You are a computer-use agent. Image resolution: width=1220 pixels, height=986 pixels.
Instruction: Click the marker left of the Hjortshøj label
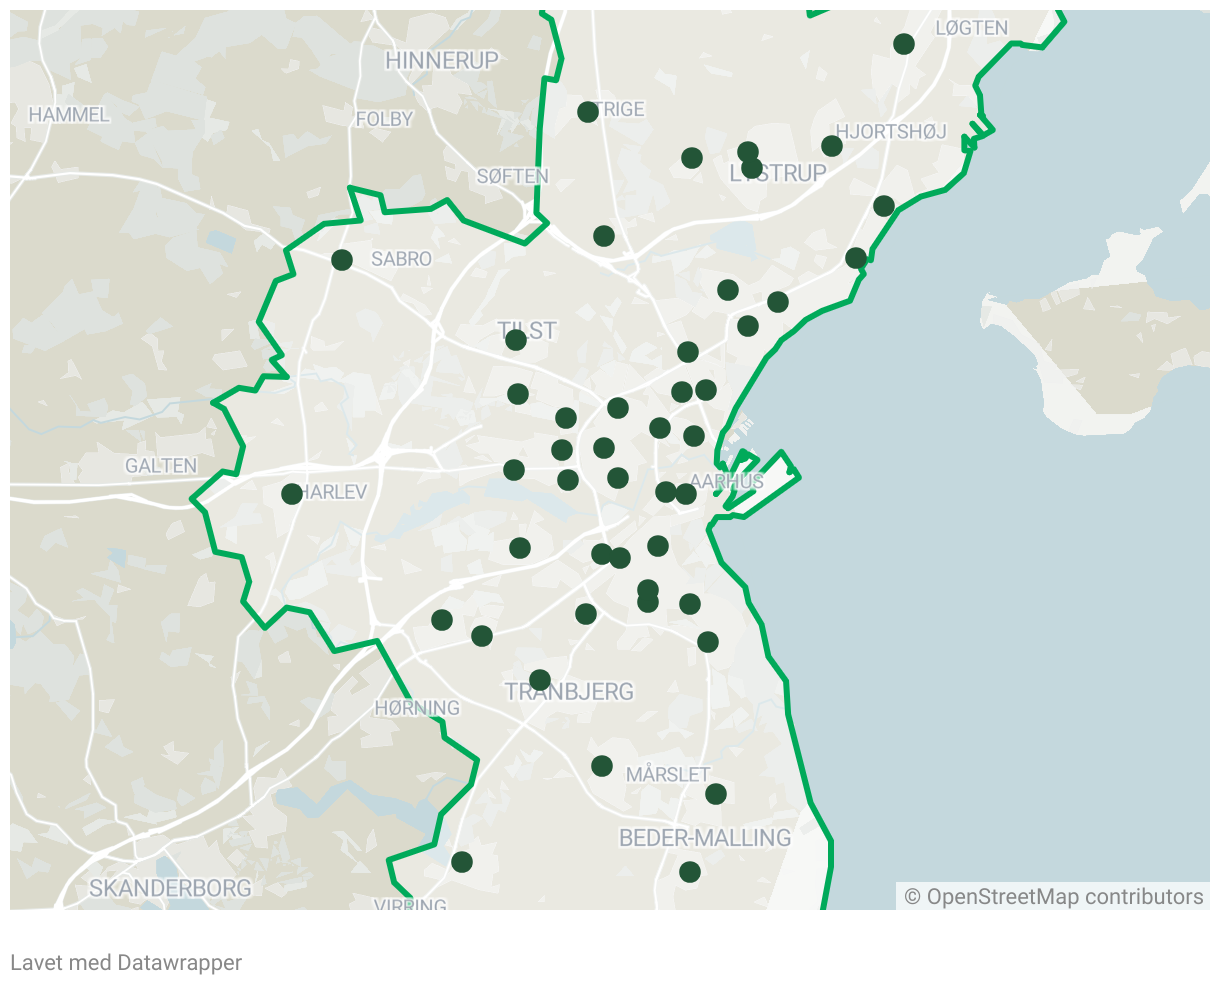click(832, 146)
